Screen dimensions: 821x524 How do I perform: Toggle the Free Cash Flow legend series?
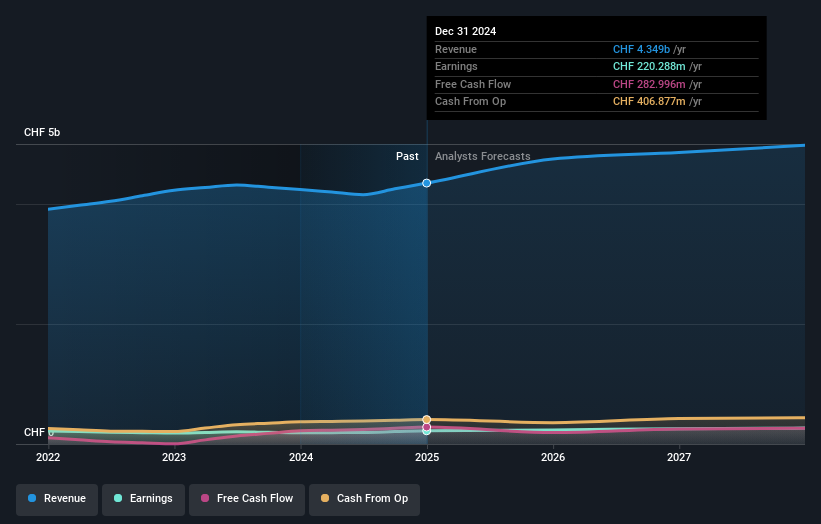pyautogui.click(x=247, y=499)
